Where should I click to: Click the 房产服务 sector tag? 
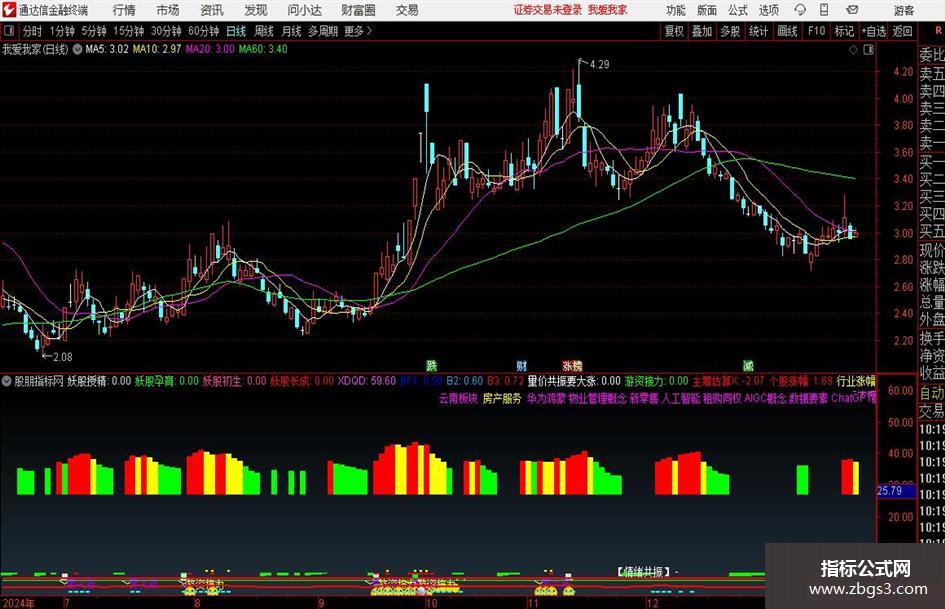pyautogui.click(x=502, y=399)
